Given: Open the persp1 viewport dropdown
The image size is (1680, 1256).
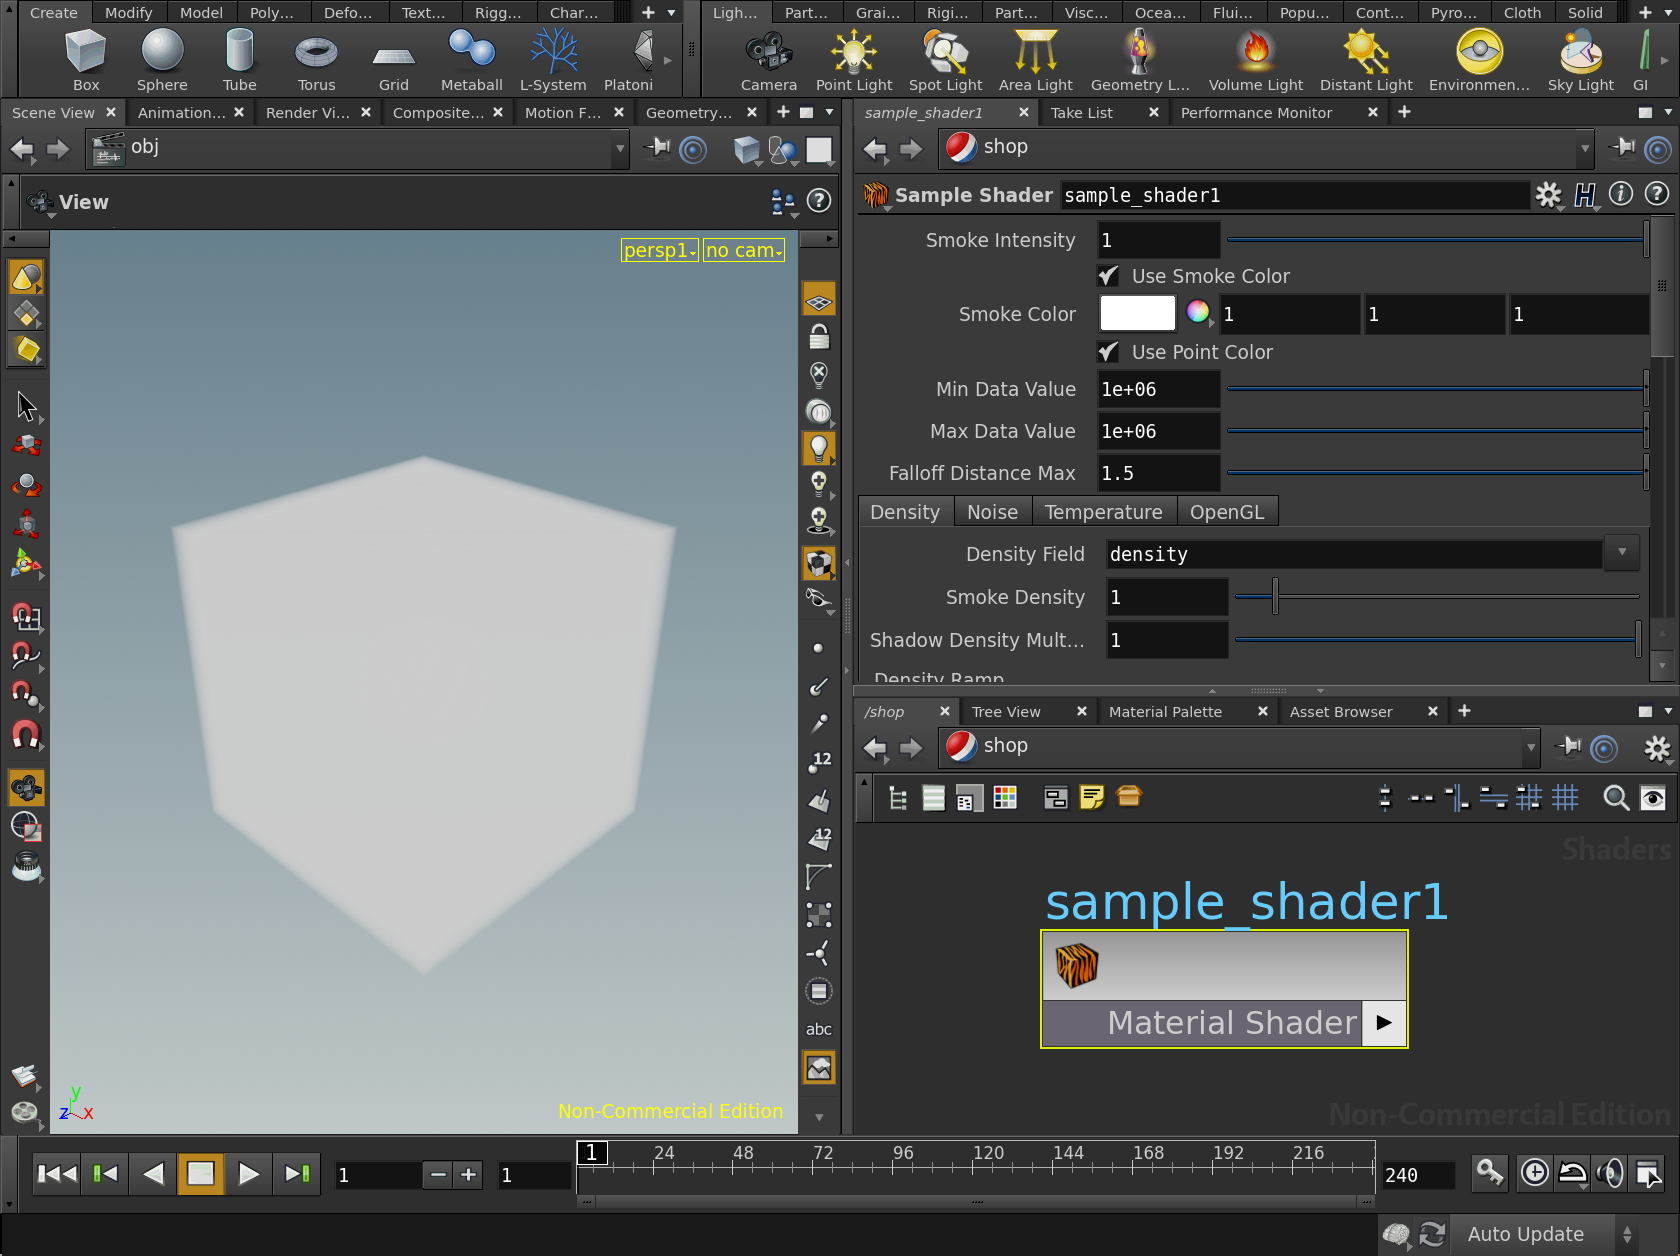Looking at the screenshot, I should (659, 250).
